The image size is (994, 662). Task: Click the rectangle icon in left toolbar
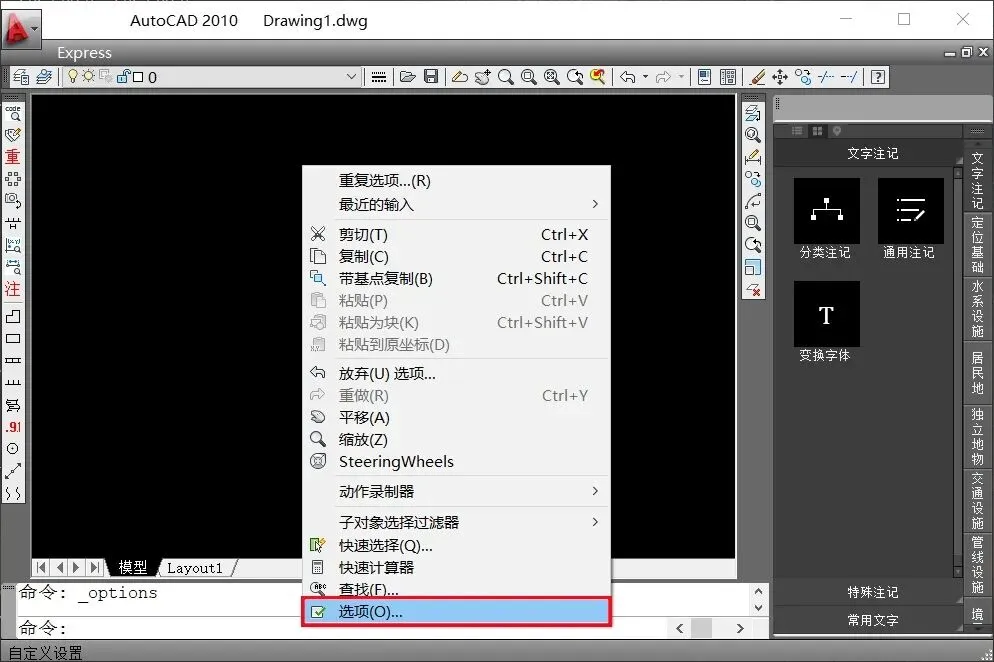pos(13,339)
